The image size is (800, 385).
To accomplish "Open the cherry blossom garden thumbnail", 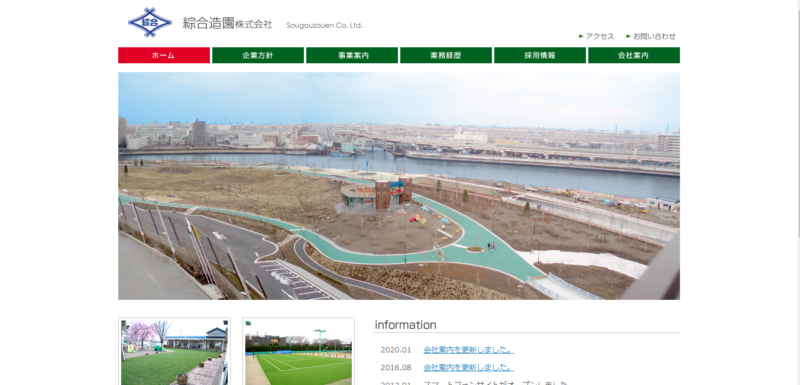I will (x=174, y=351).
